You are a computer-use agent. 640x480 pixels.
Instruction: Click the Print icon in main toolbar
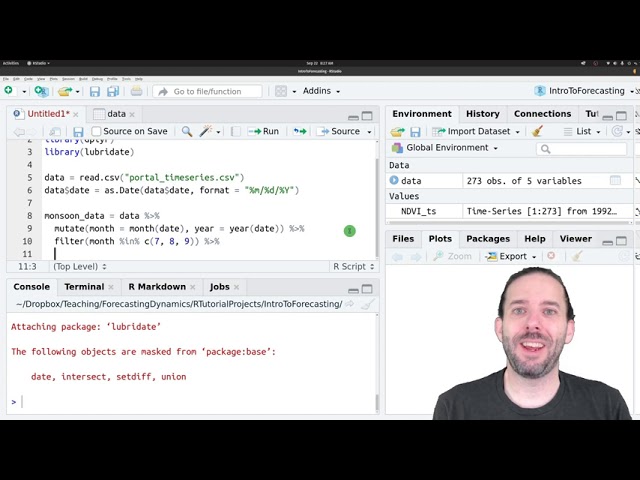136,91
